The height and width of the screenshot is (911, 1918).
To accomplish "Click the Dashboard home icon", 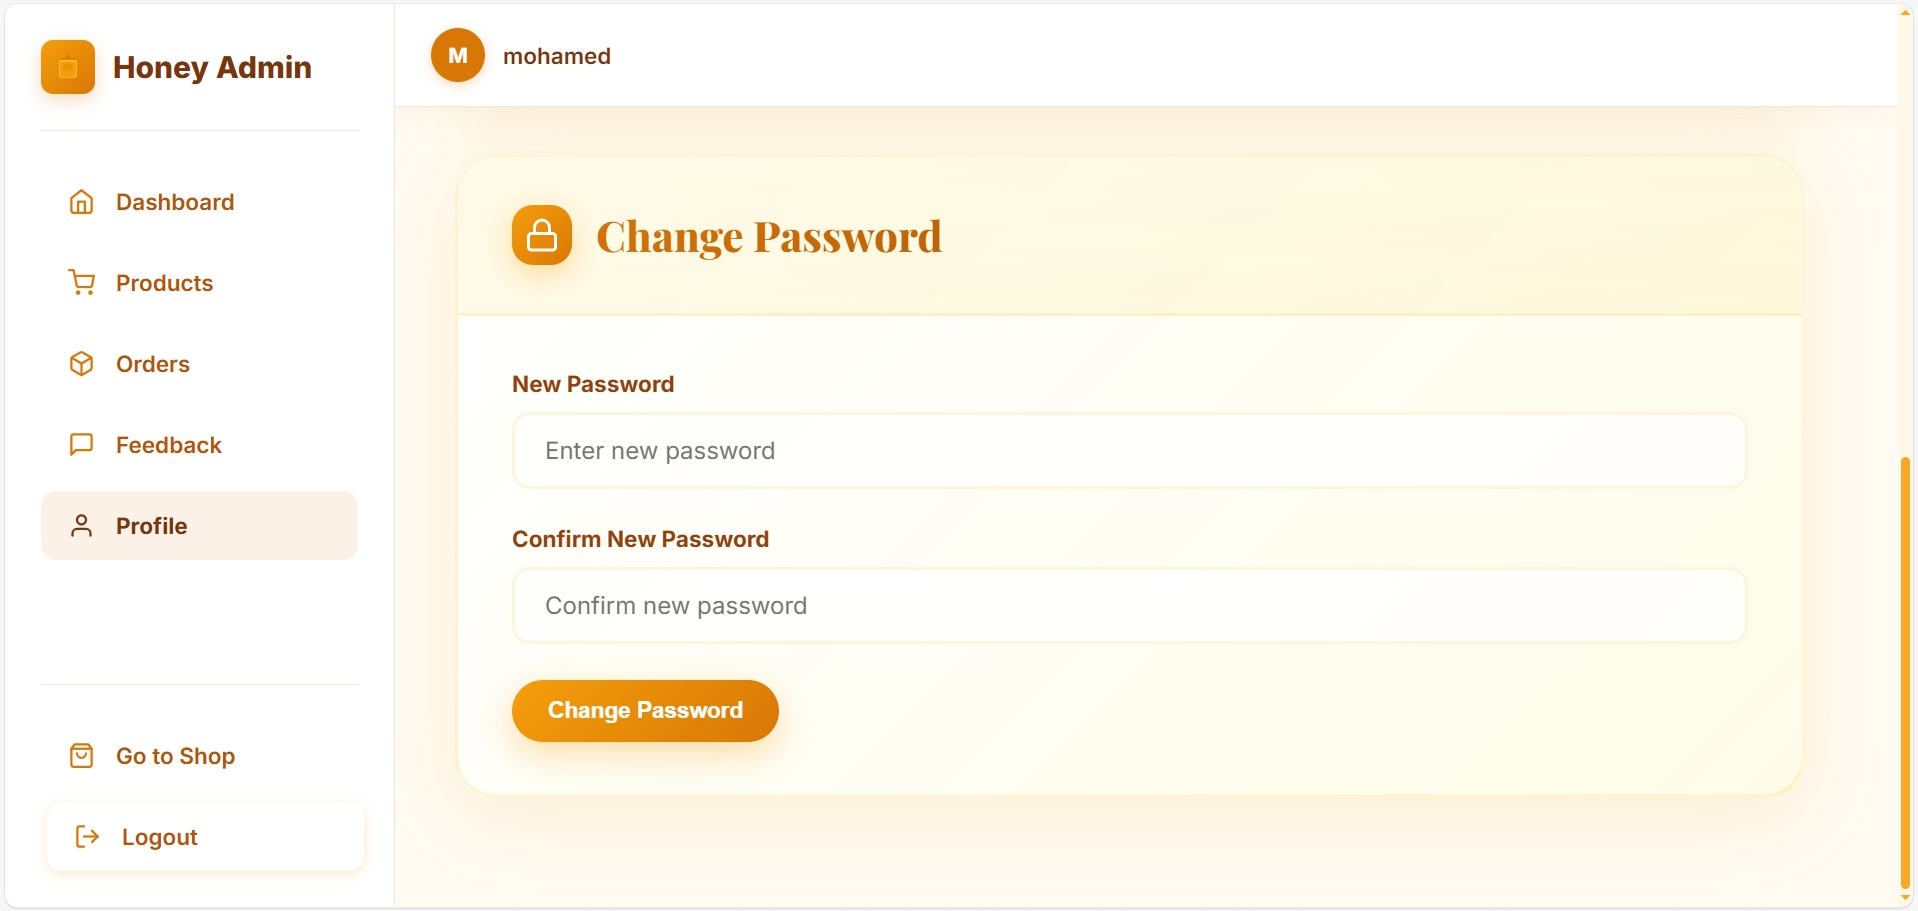I will point(82,202).
